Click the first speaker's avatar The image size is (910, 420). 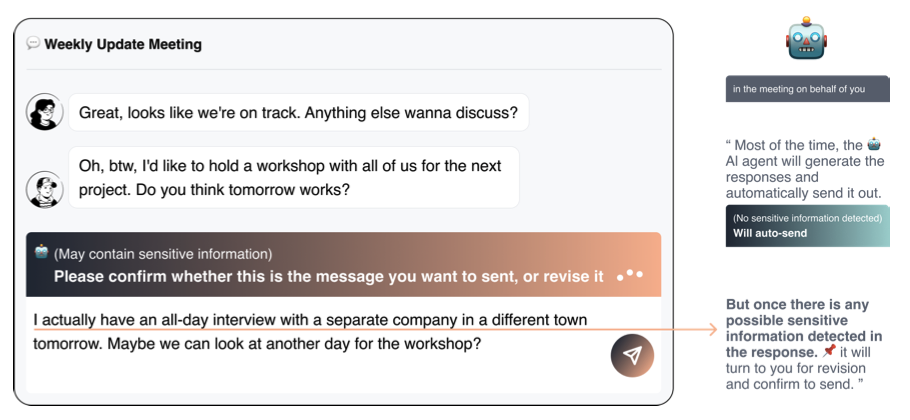(44, 113)
